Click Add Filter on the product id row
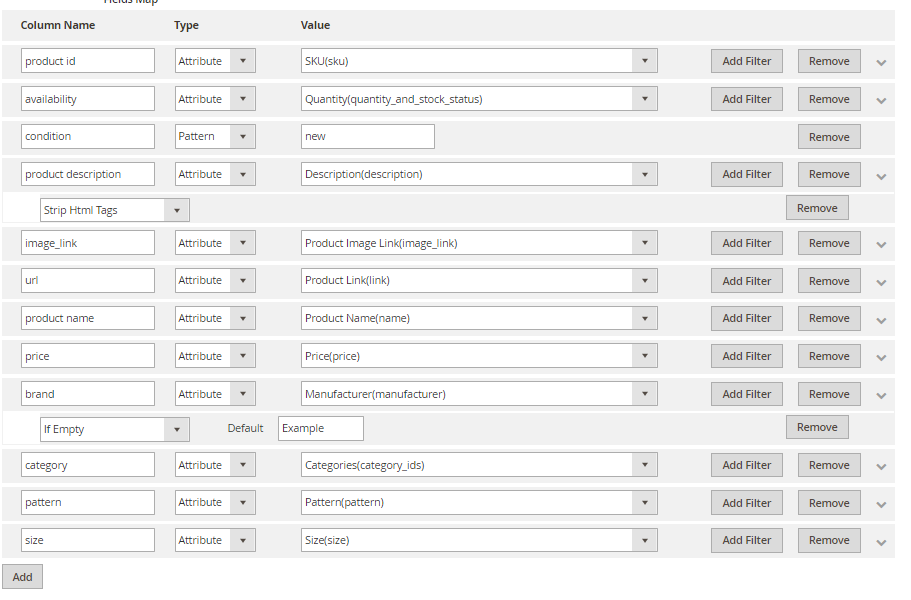911x600 pixels. (x=747, y=61)
